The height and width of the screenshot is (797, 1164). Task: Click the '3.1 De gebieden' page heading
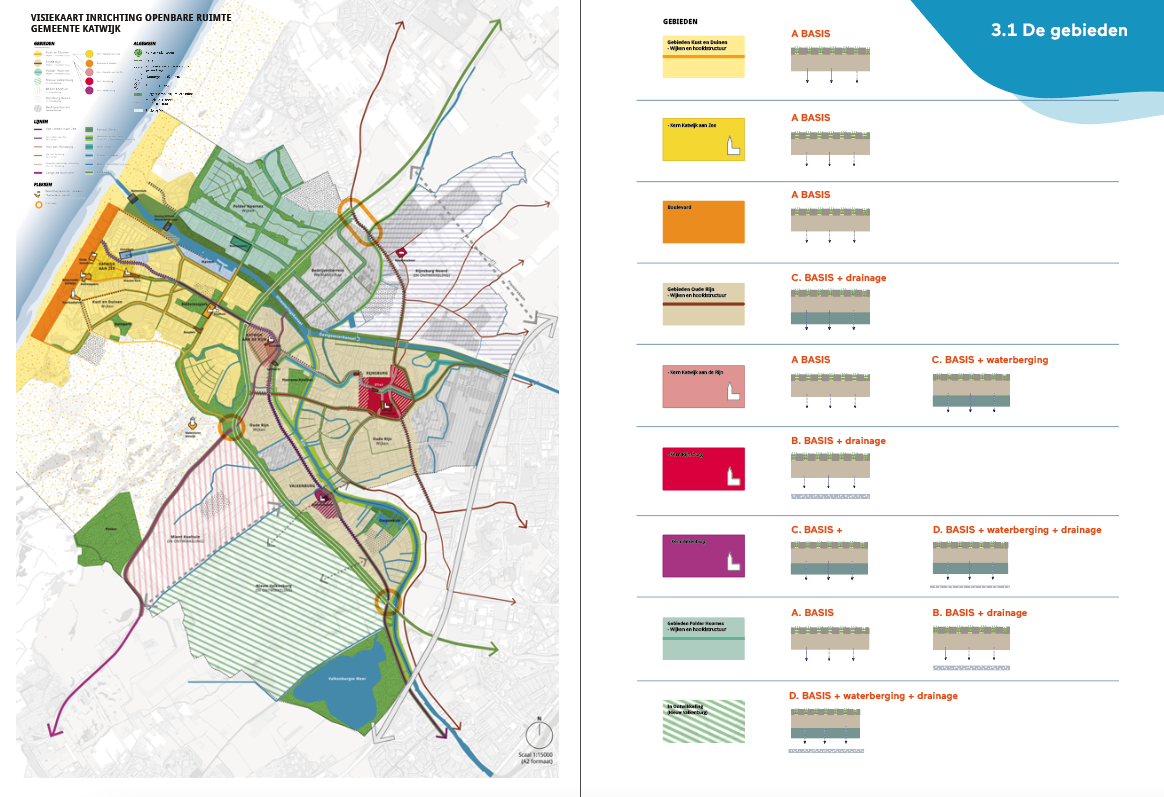[1059, 30]
